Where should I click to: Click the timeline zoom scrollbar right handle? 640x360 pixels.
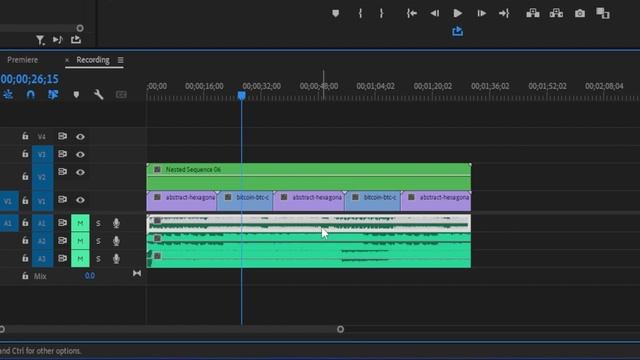pyautogui.click(x=340, y=329)
